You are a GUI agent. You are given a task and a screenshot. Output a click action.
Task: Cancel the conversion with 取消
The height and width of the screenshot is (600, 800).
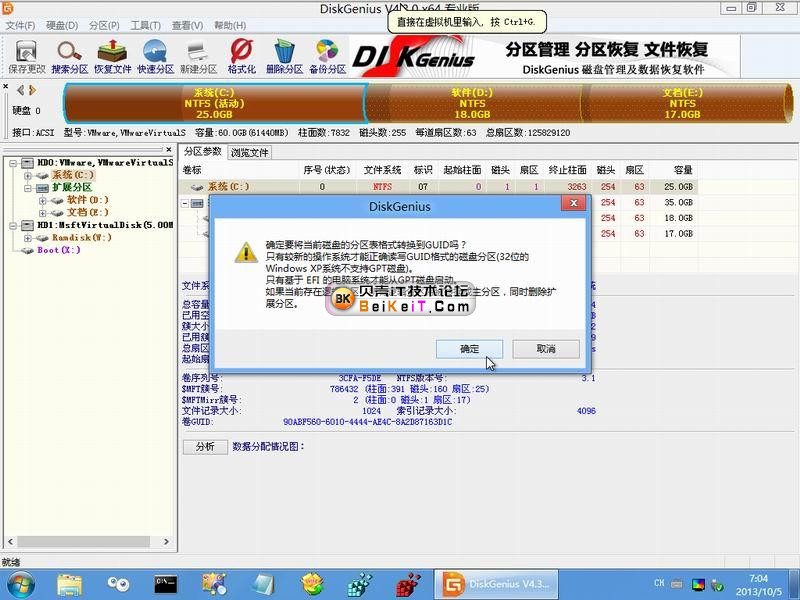point(546,349)
